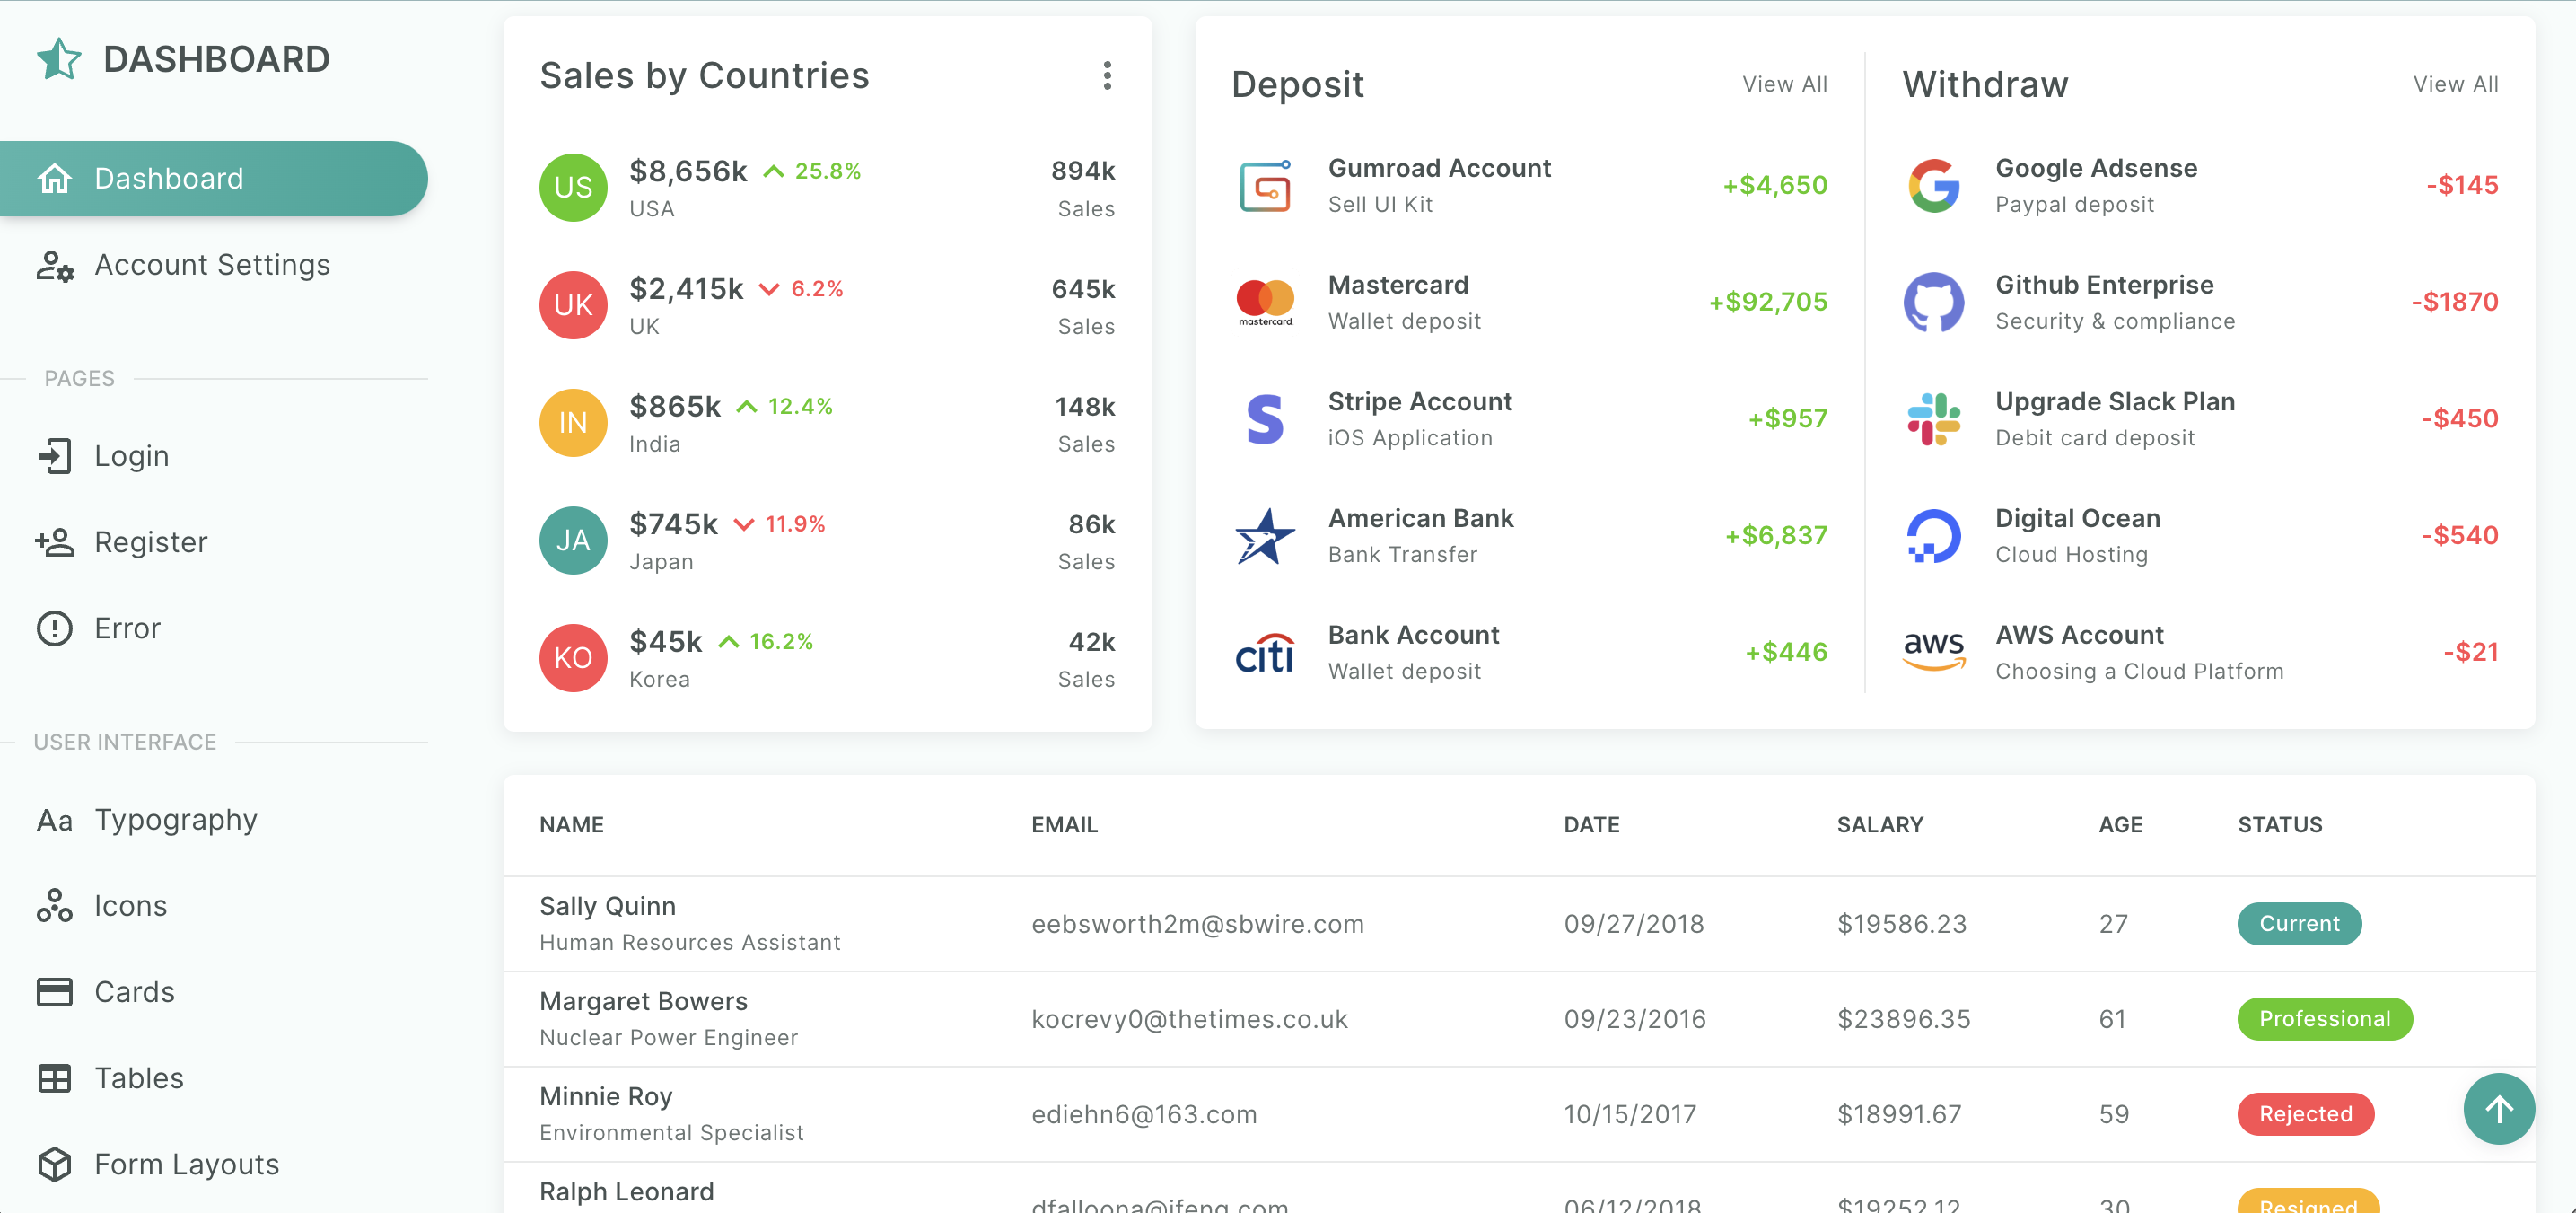
Task: Click the UK sales decrease chevron
Action: tap(769, 289)
